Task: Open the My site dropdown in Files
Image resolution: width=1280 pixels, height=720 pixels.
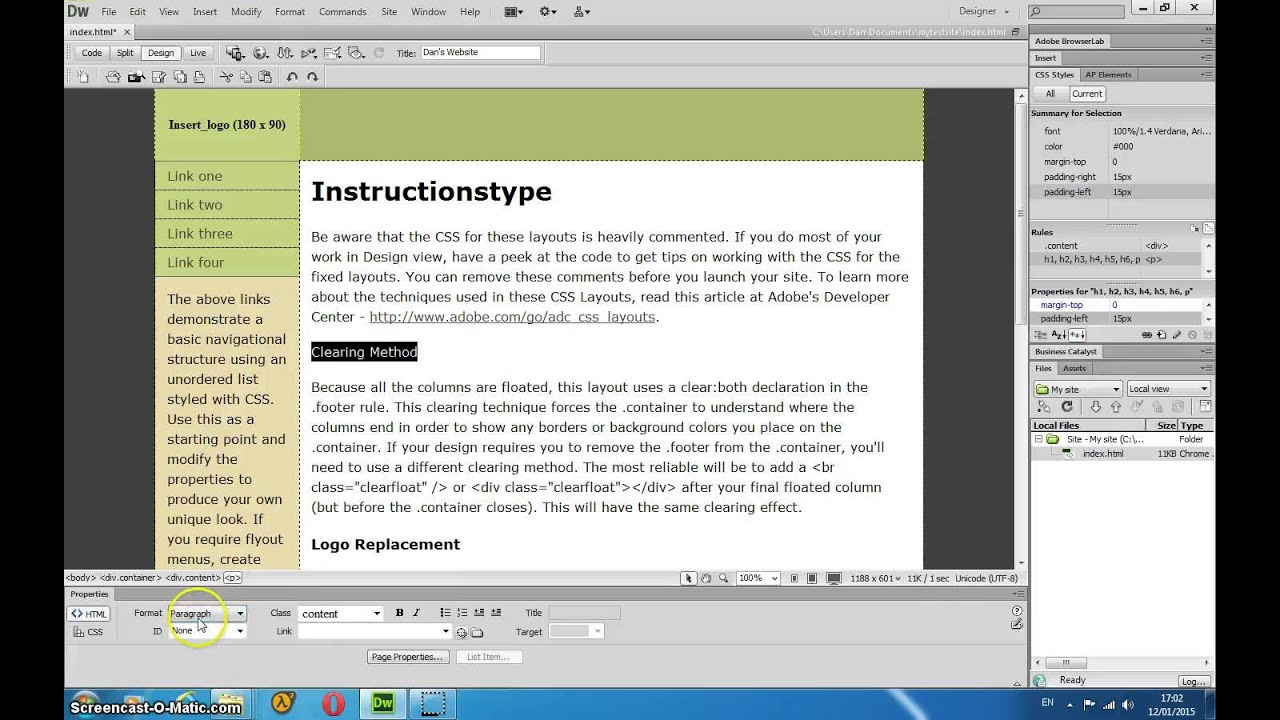Action: [x=1078, y=389]
